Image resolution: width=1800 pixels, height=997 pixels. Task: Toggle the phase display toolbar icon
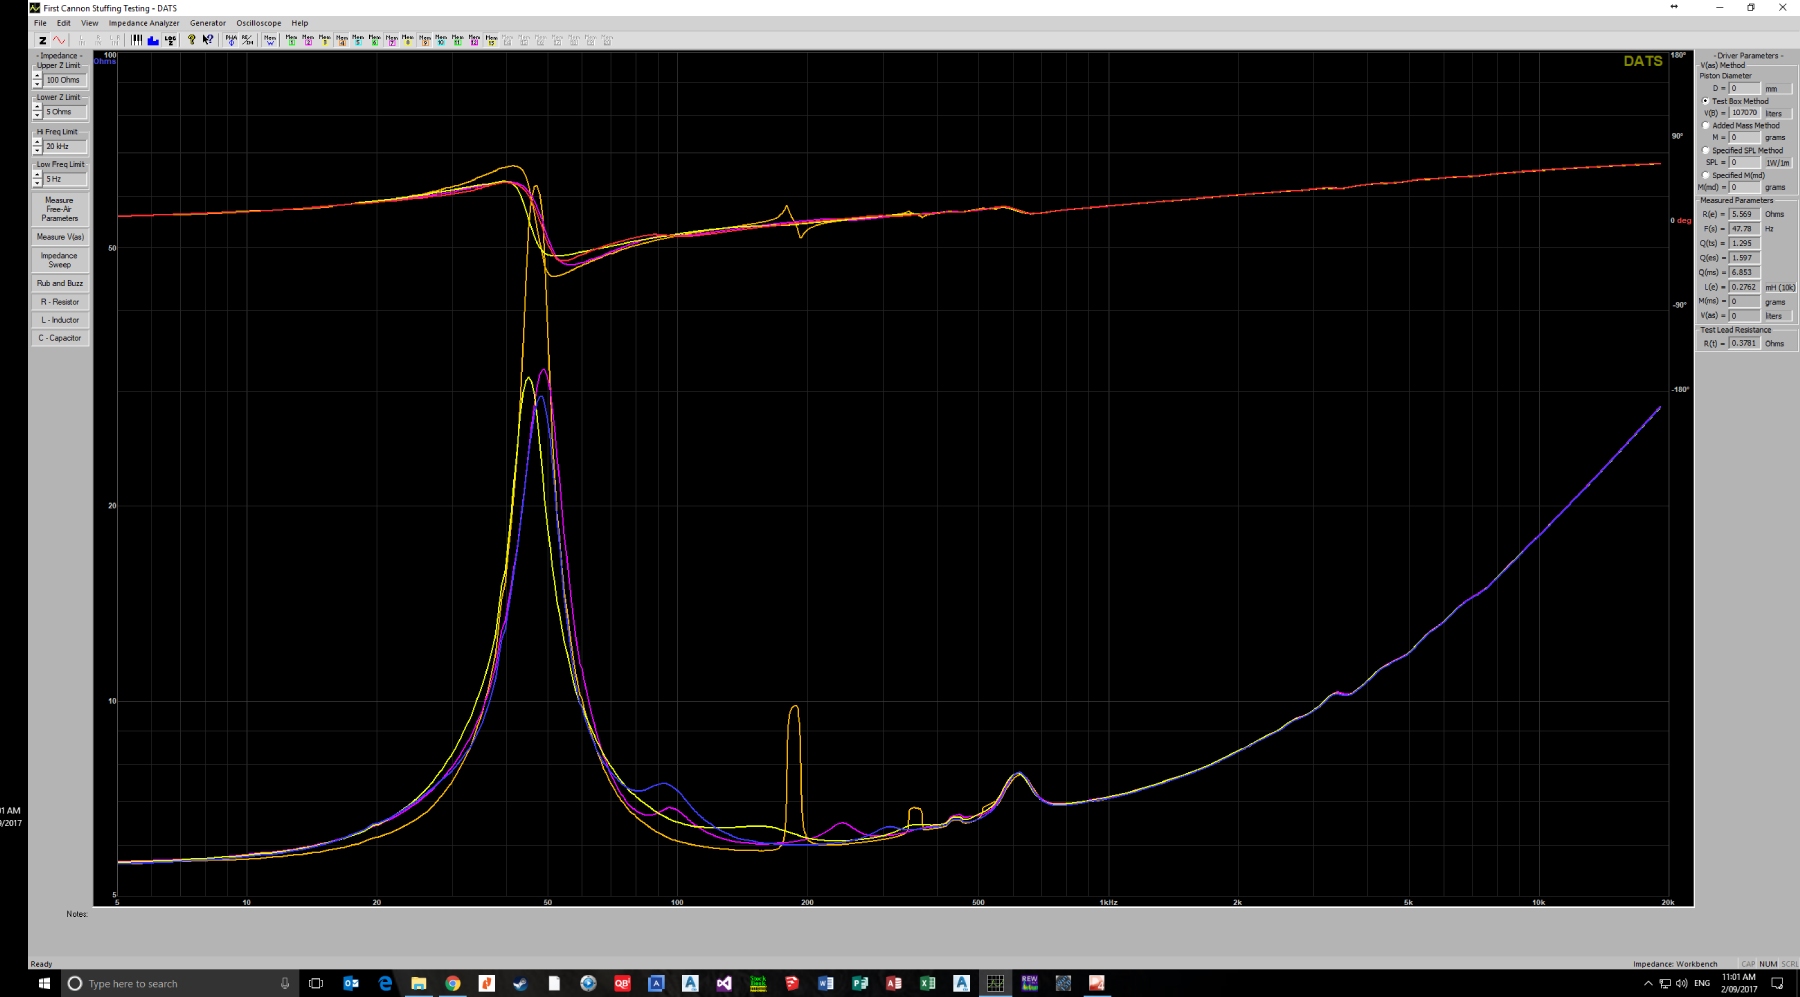pos(231,40)
